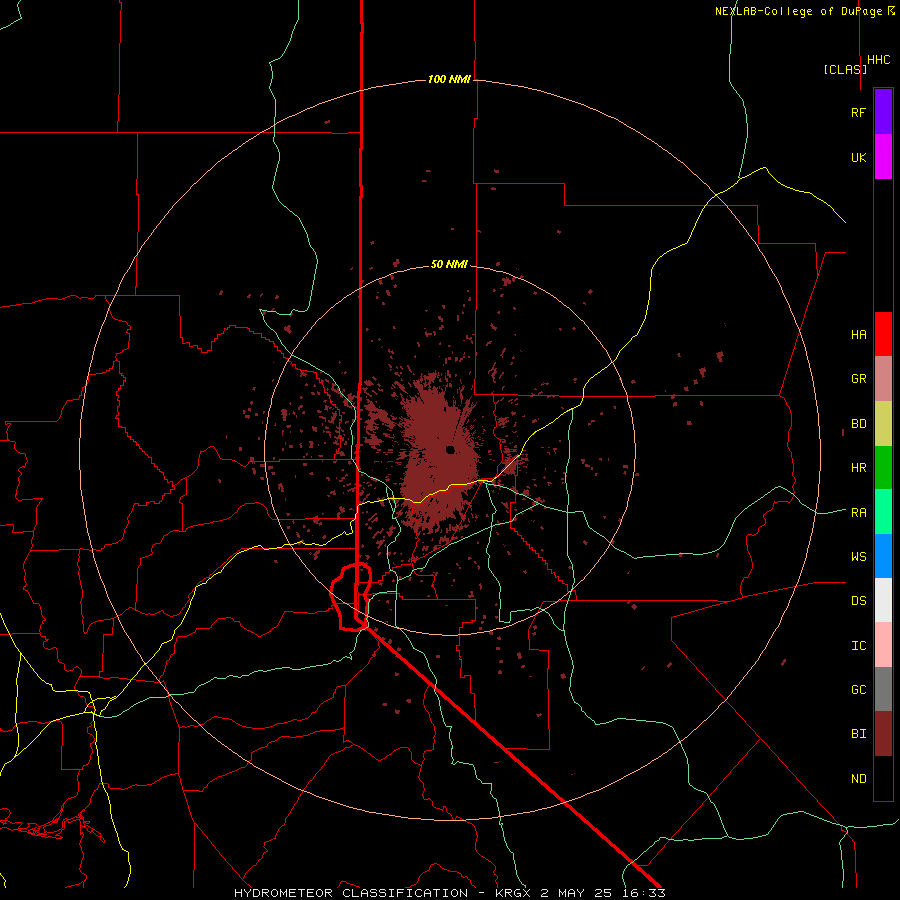
Task: Click the [CLAS] units label
Action: (845, 69)
